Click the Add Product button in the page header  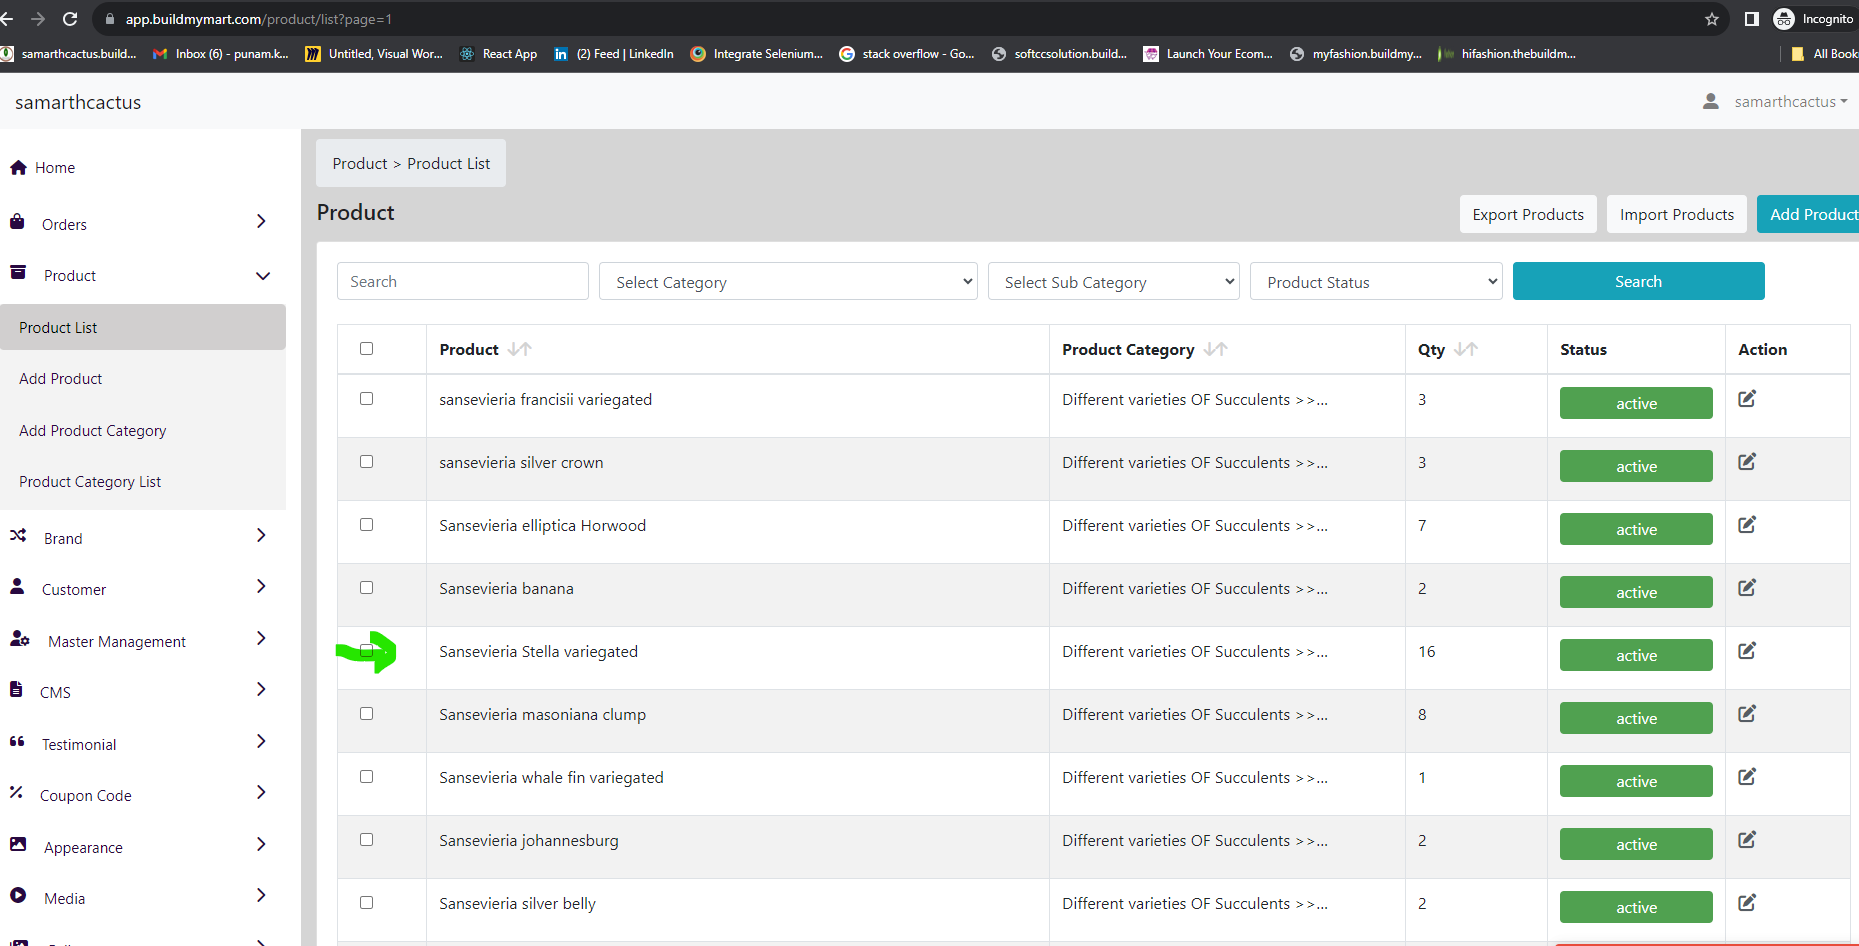point(1808,214)
